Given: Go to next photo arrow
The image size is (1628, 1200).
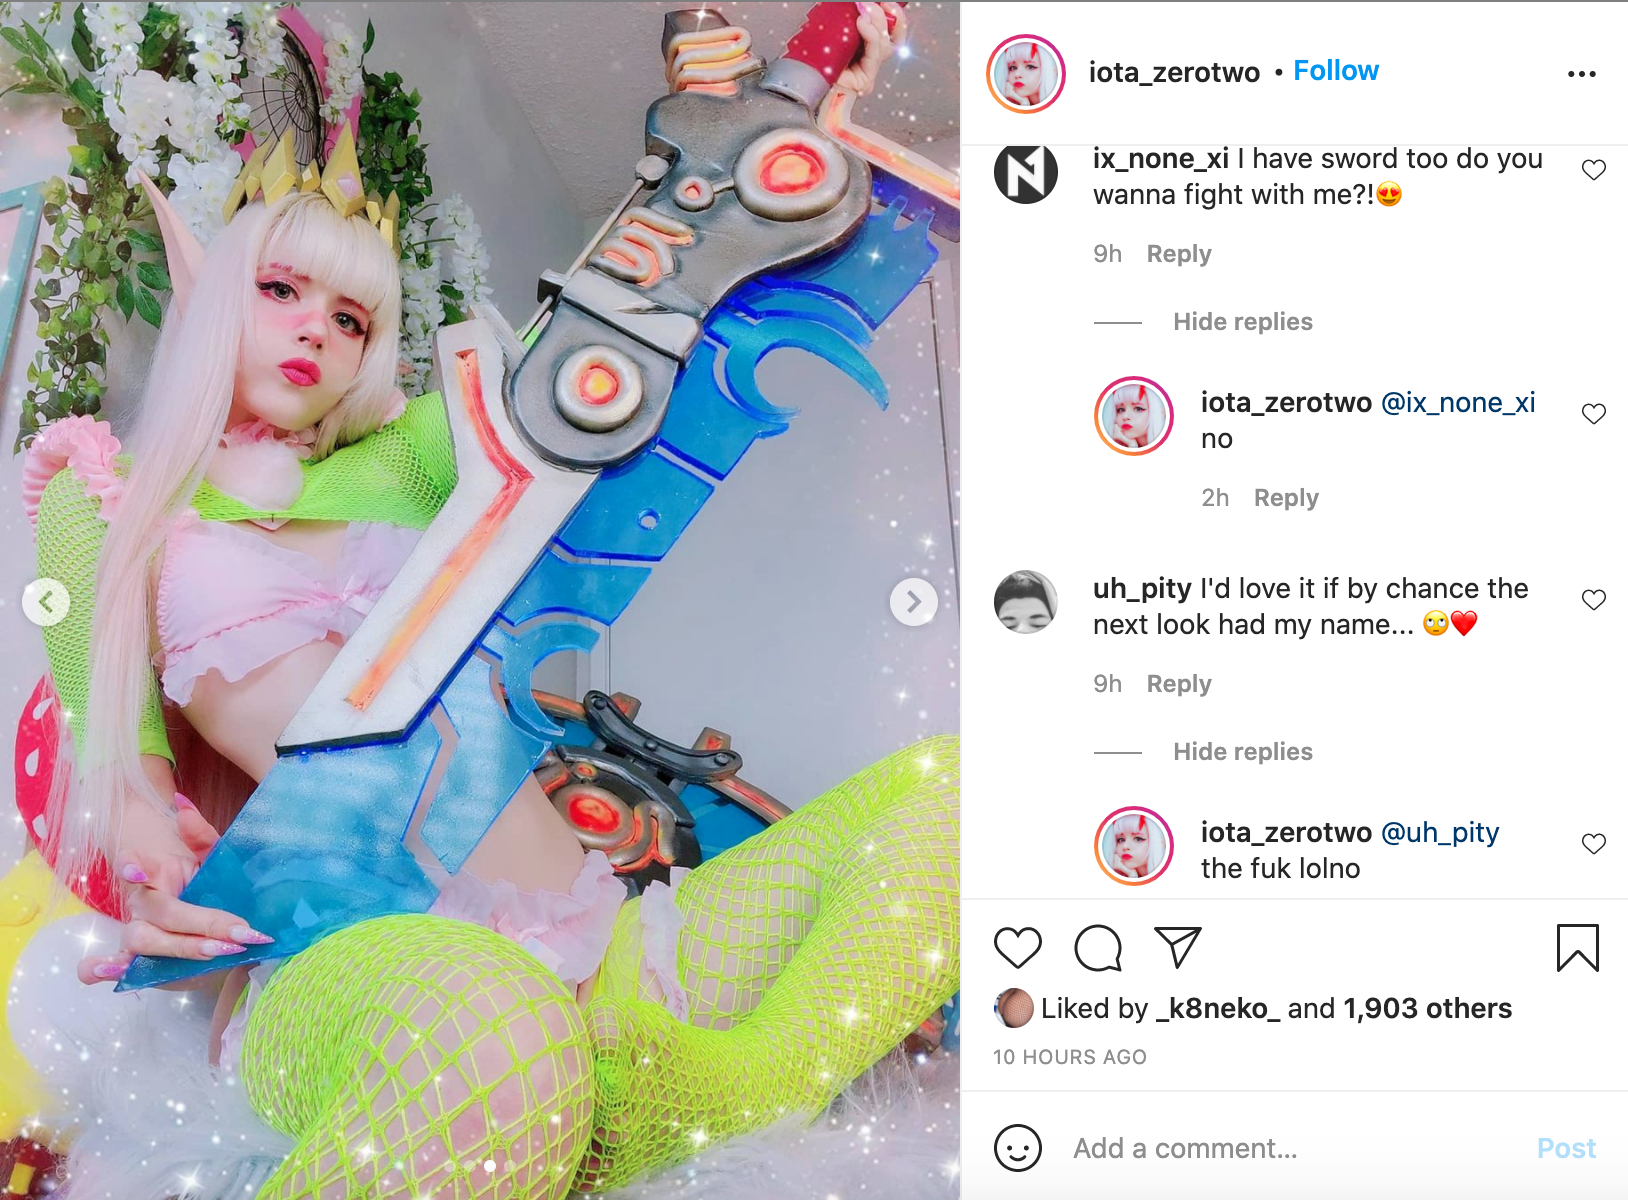Looking at the screenshot, I should pyautogui.click(x=914, y=602).
